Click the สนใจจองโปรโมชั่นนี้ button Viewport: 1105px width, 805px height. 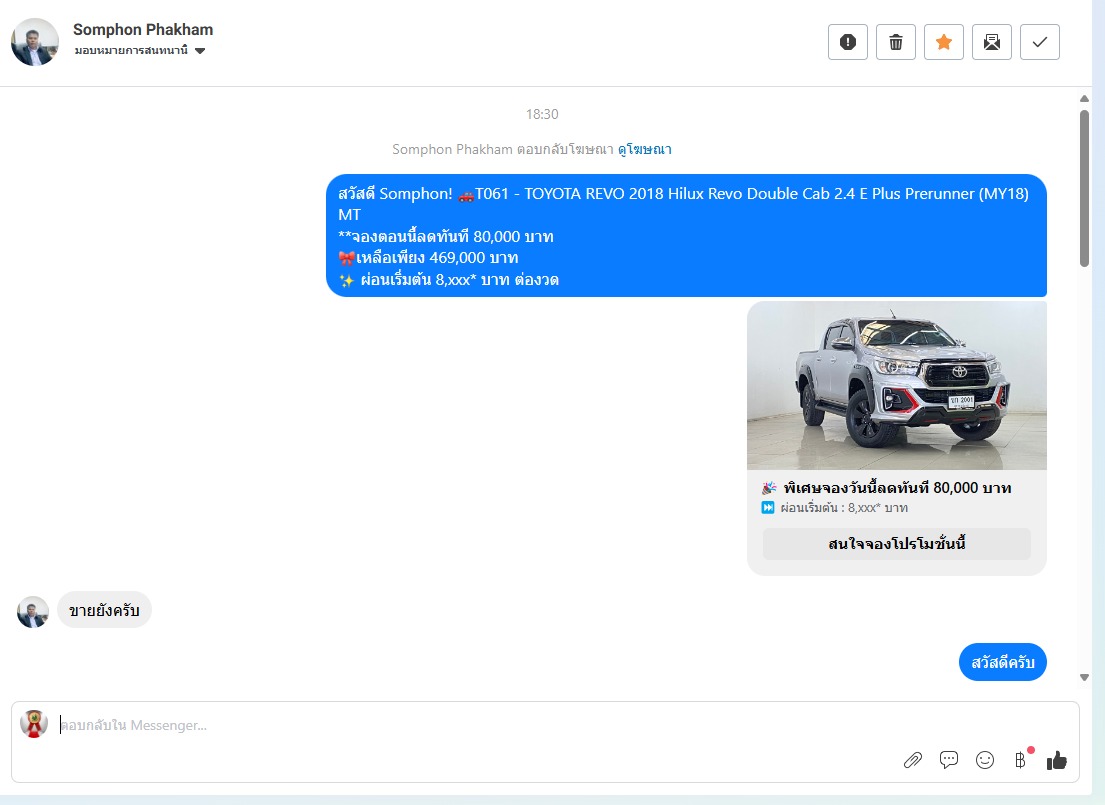896,543
